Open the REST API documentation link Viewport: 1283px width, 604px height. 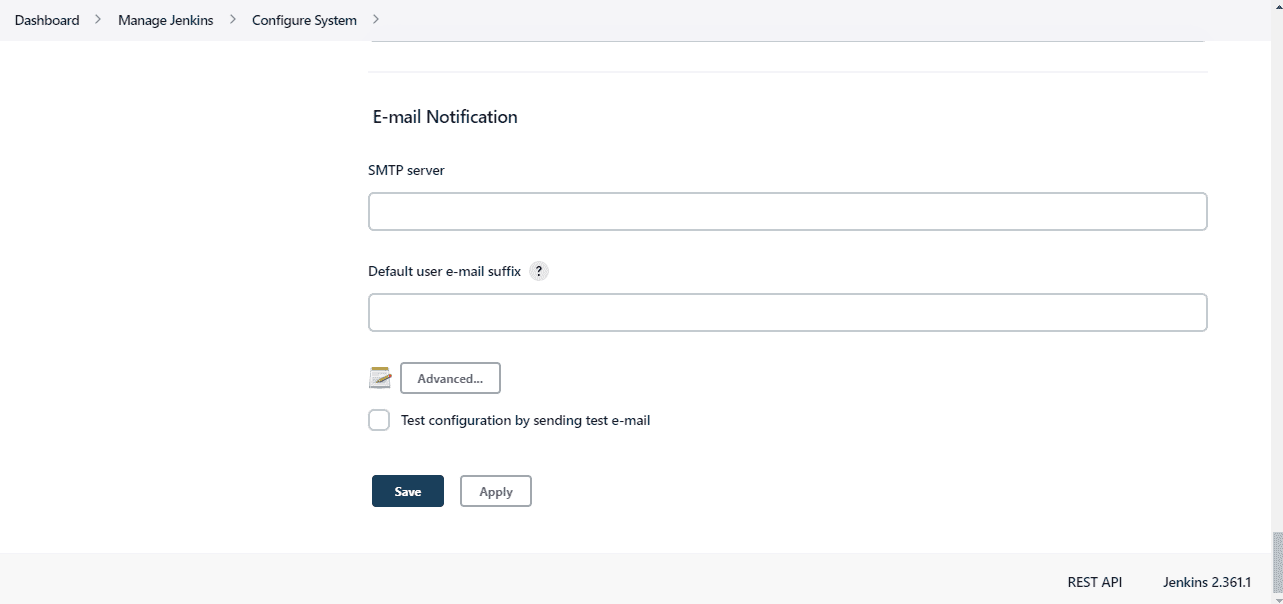coord(1094,581)
